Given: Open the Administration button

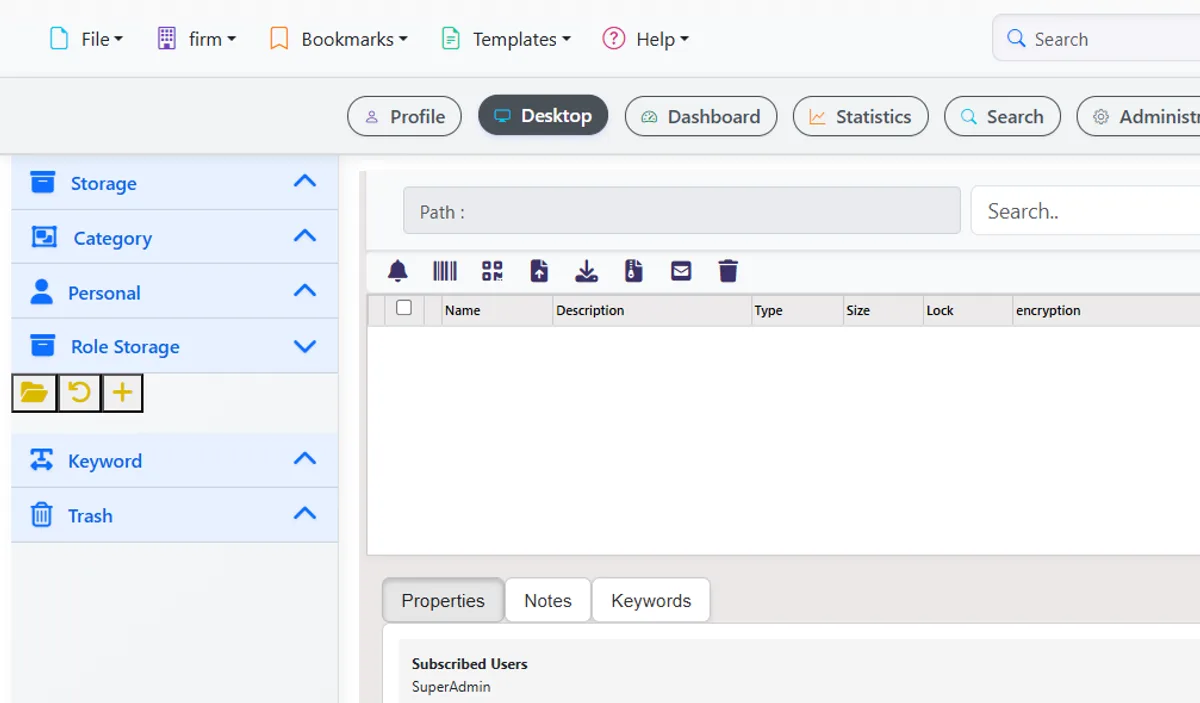Looking at the screenshot, I should [1138, 116].
